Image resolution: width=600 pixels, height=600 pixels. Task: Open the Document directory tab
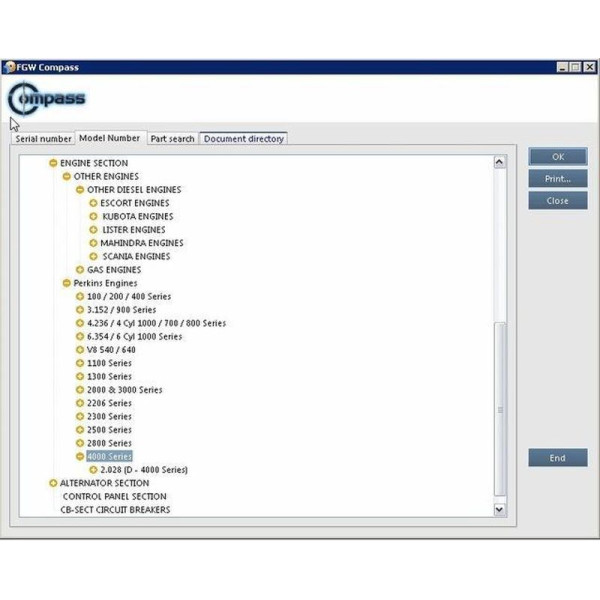coord(244,139)
